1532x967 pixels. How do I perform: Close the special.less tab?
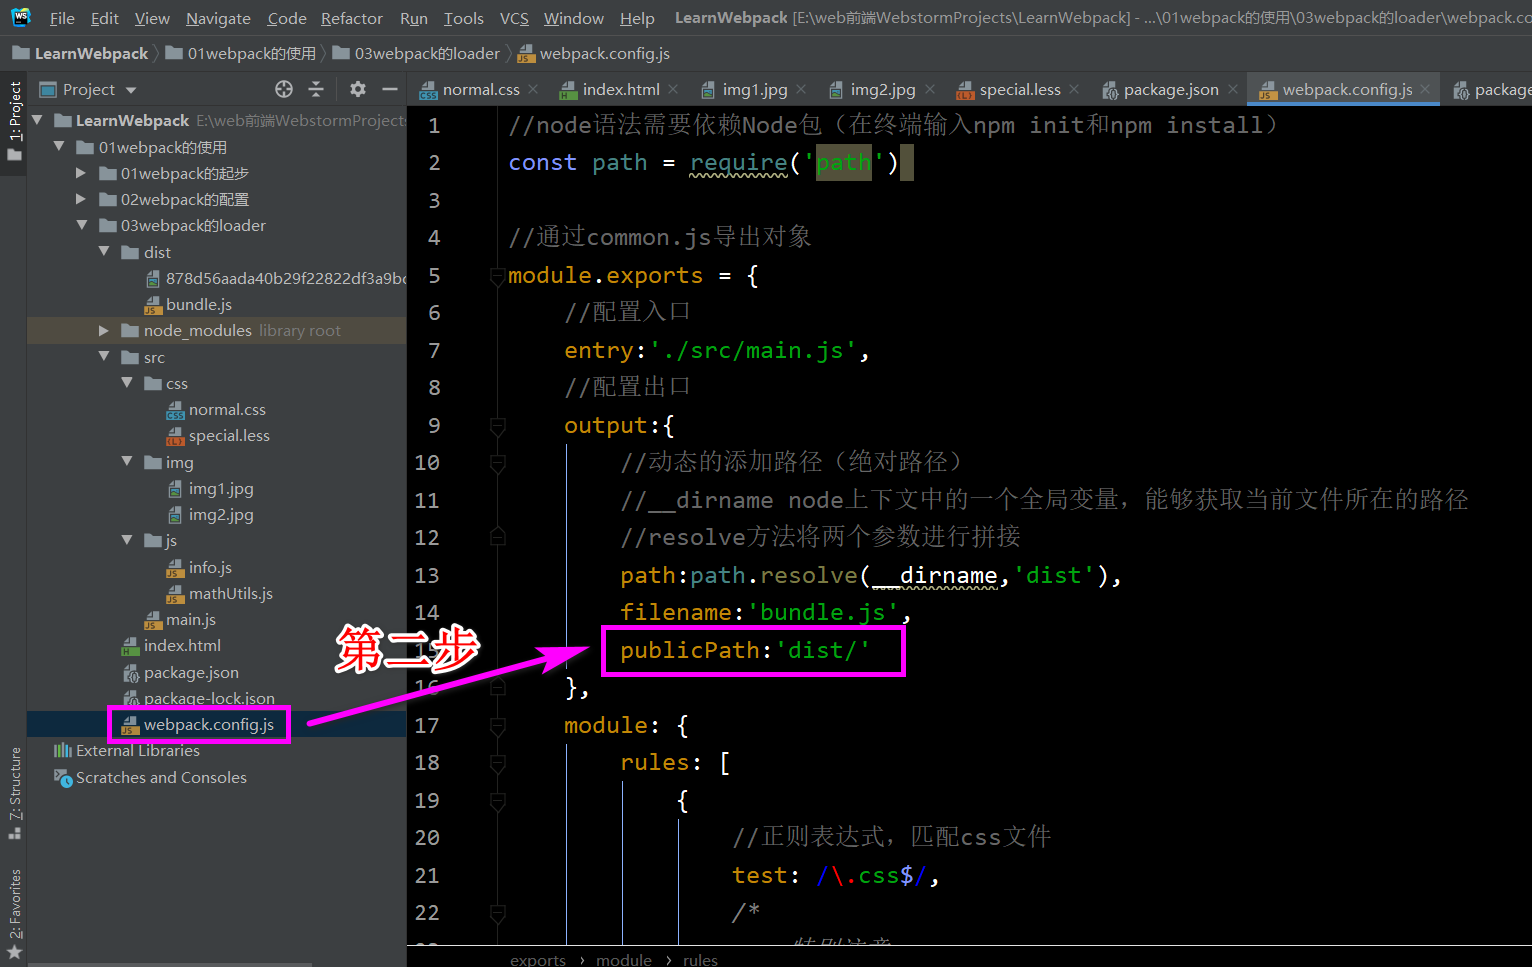click(x=1074, y=89)
